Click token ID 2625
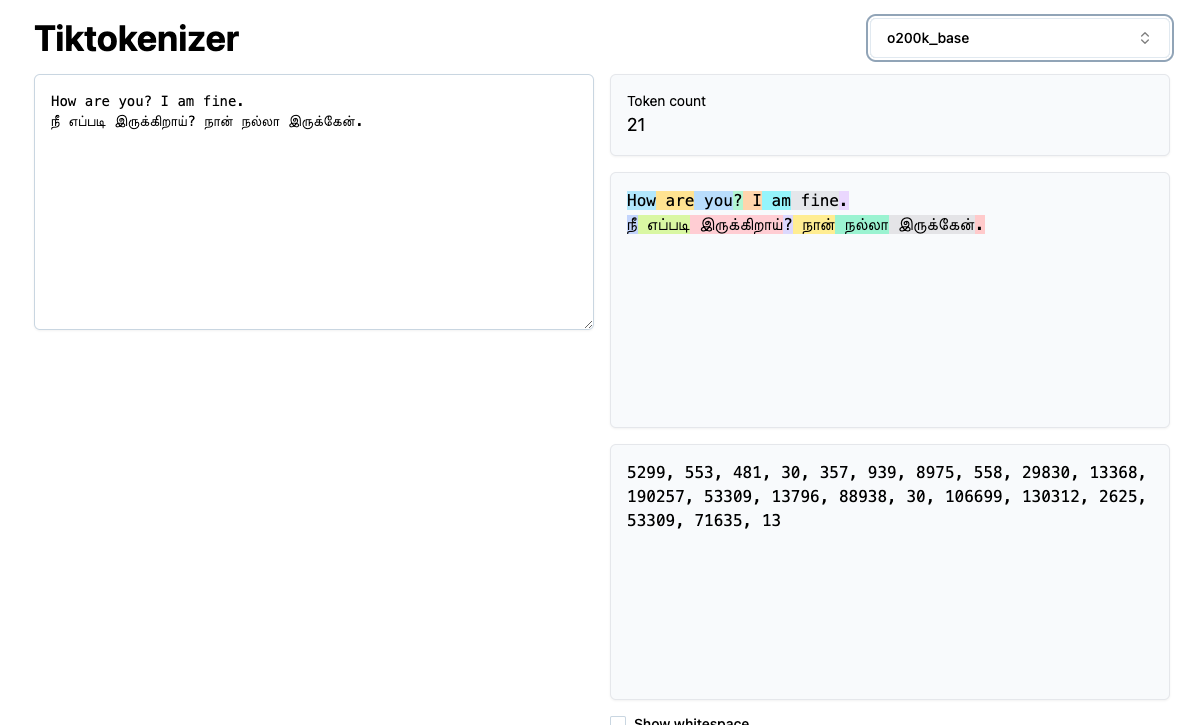 [1118, 497]
